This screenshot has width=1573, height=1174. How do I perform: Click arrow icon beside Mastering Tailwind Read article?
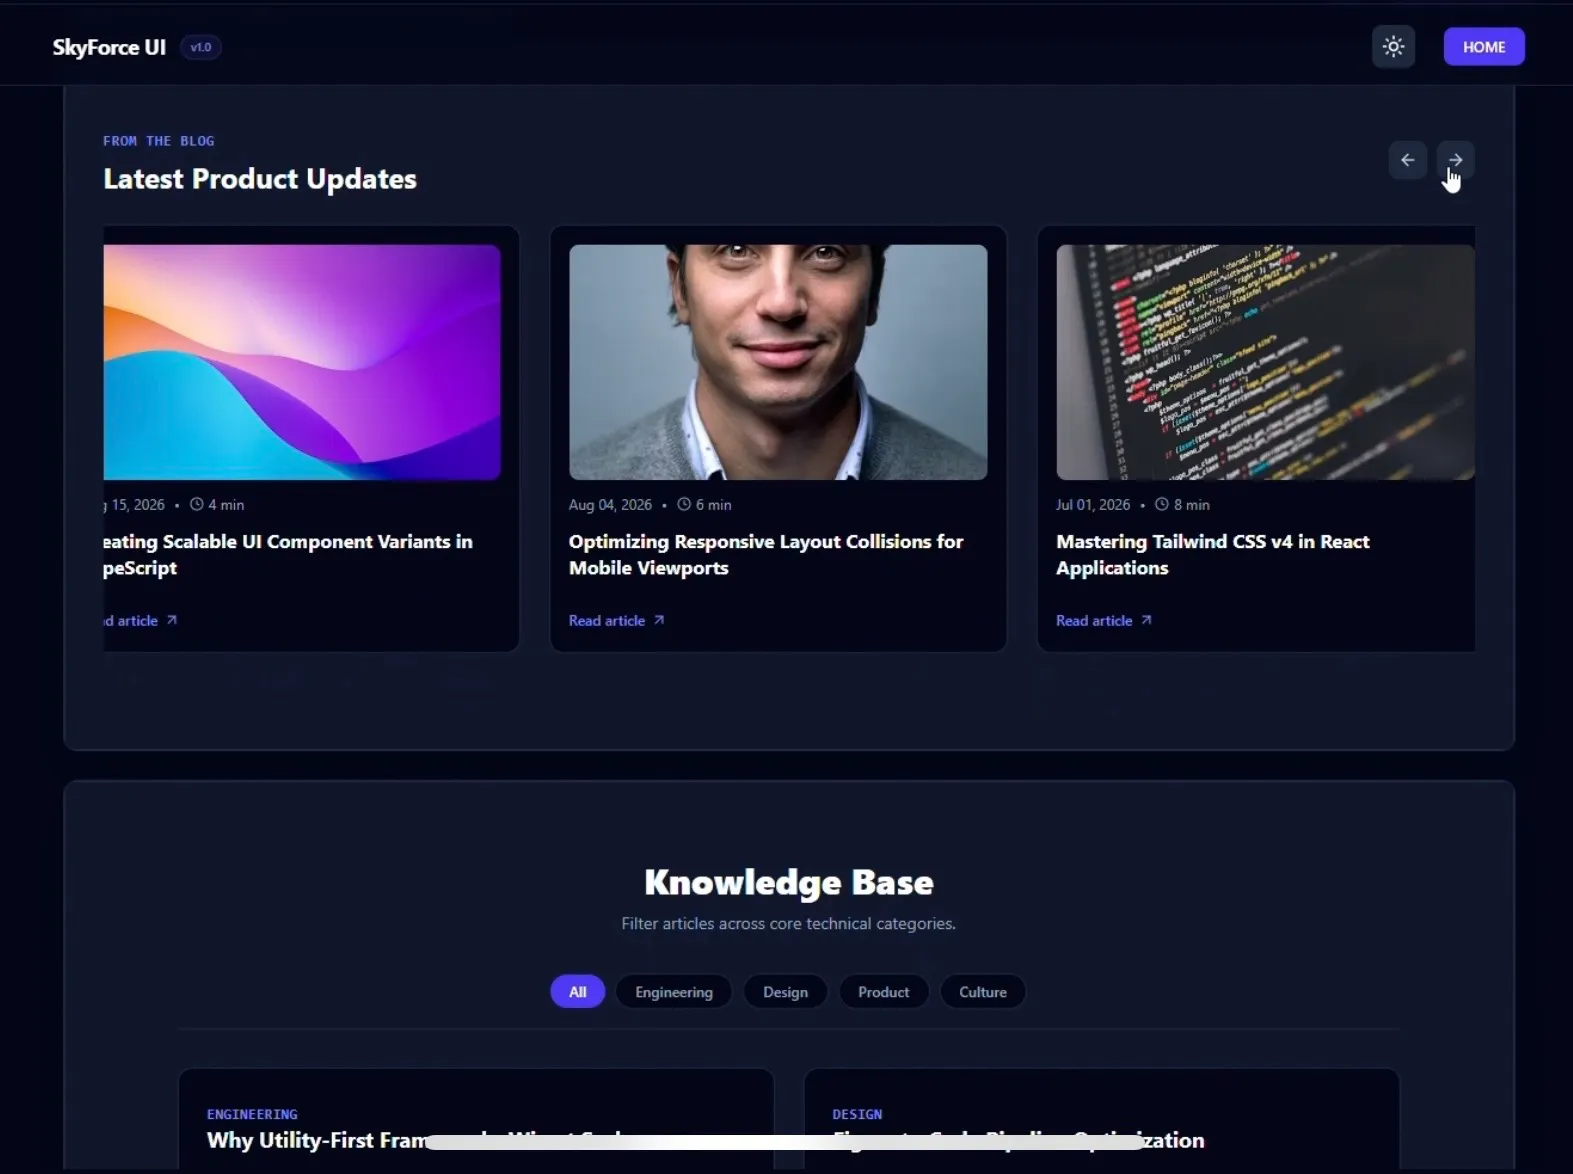coord(1146,620)
